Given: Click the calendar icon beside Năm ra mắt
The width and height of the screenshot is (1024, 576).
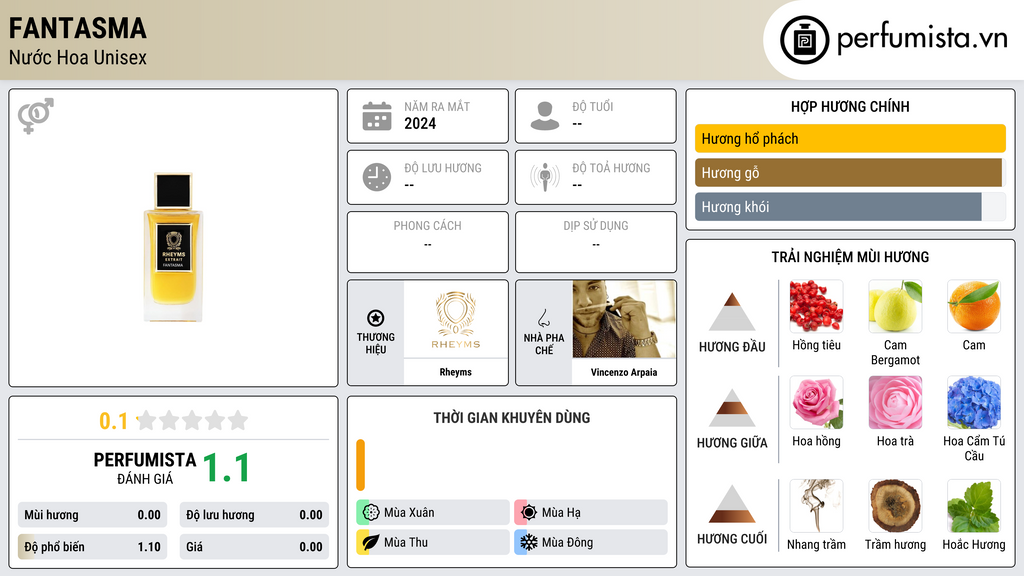Looking at the screenshot, I should (377, 116).
